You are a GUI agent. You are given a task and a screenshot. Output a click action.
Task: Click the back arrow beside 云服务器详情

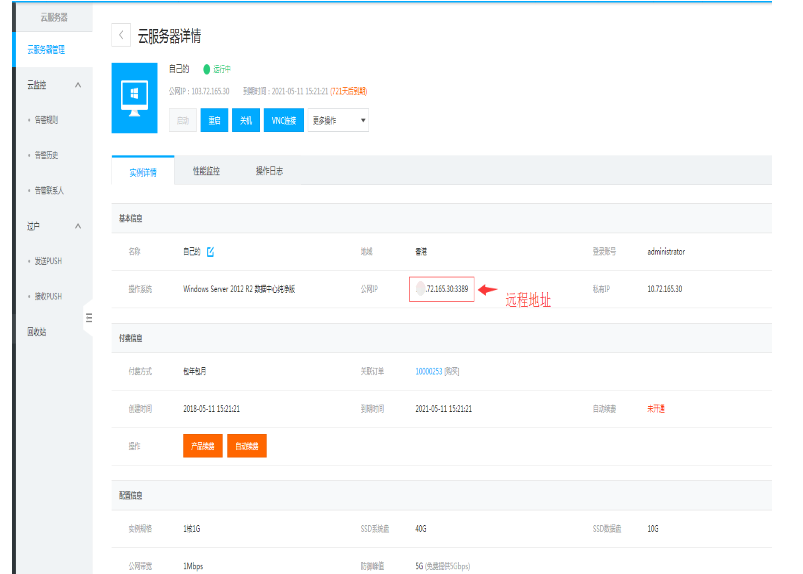[122, 36]
